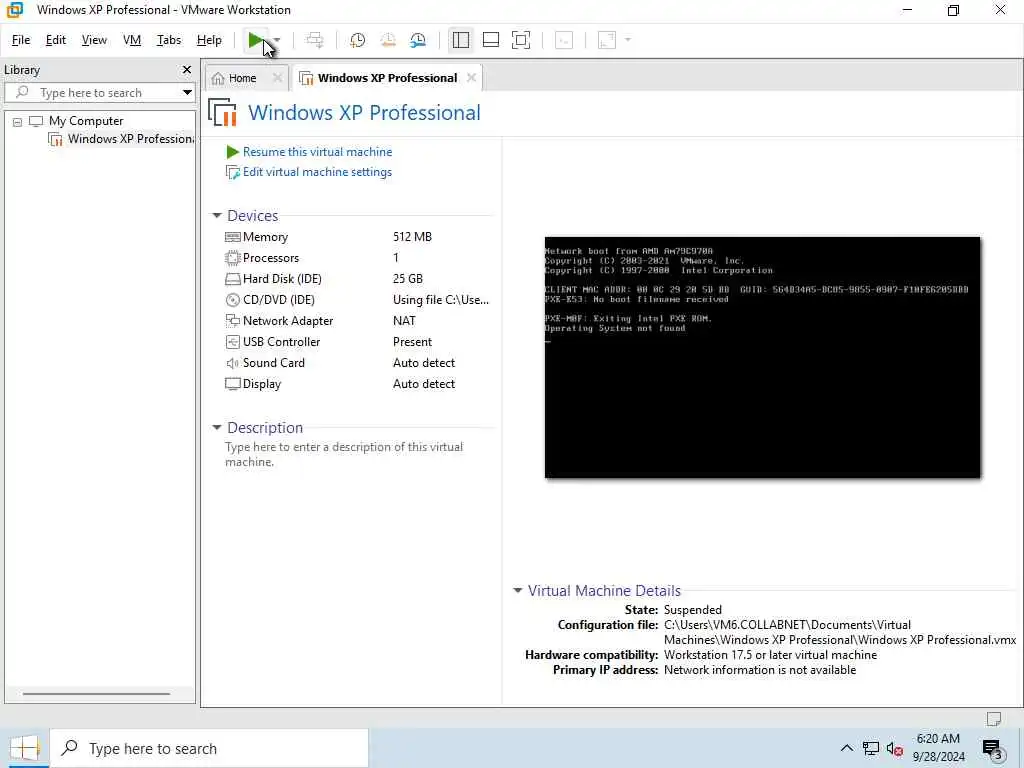Screen dimensions: 1024x768
Task: Open the View menu
Action: pos(94,40)
